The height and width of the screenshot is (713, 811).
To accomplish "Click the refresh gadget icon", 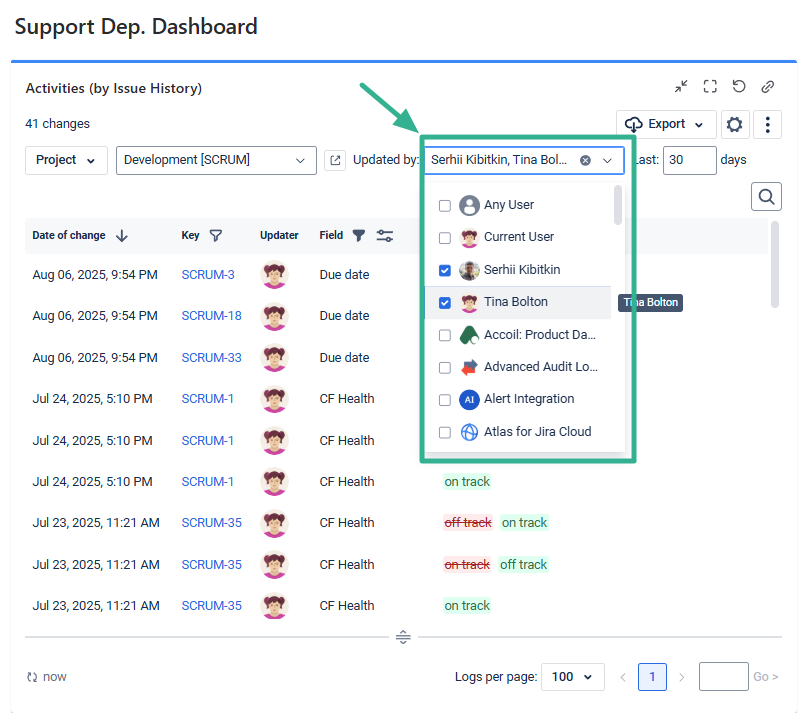I will [x=739, y=87].
